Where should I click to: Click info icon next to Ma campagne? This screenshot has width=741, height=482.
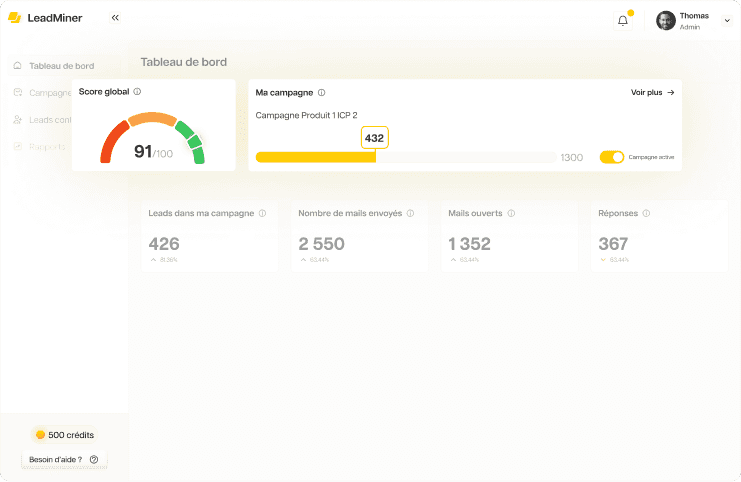coord(321,93)
